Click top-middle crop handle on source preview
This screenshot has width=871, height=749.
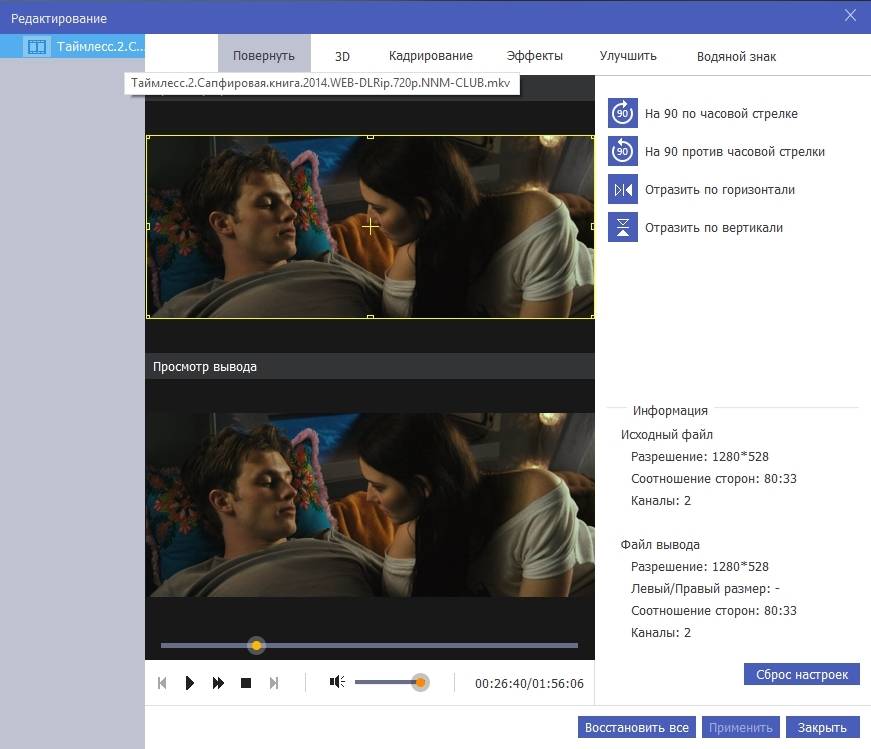[x=371, y=136]
